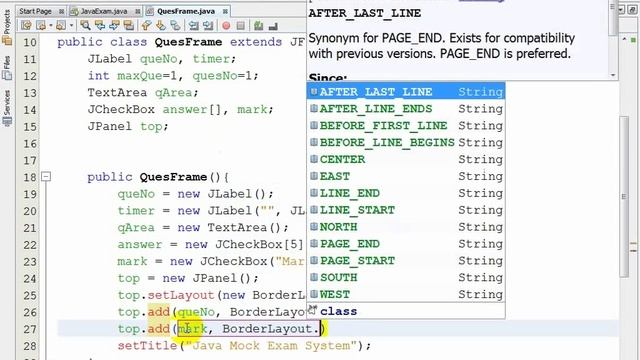
Task: Open the Forward navigation history dropdown arrow
Action: [71, 26]
